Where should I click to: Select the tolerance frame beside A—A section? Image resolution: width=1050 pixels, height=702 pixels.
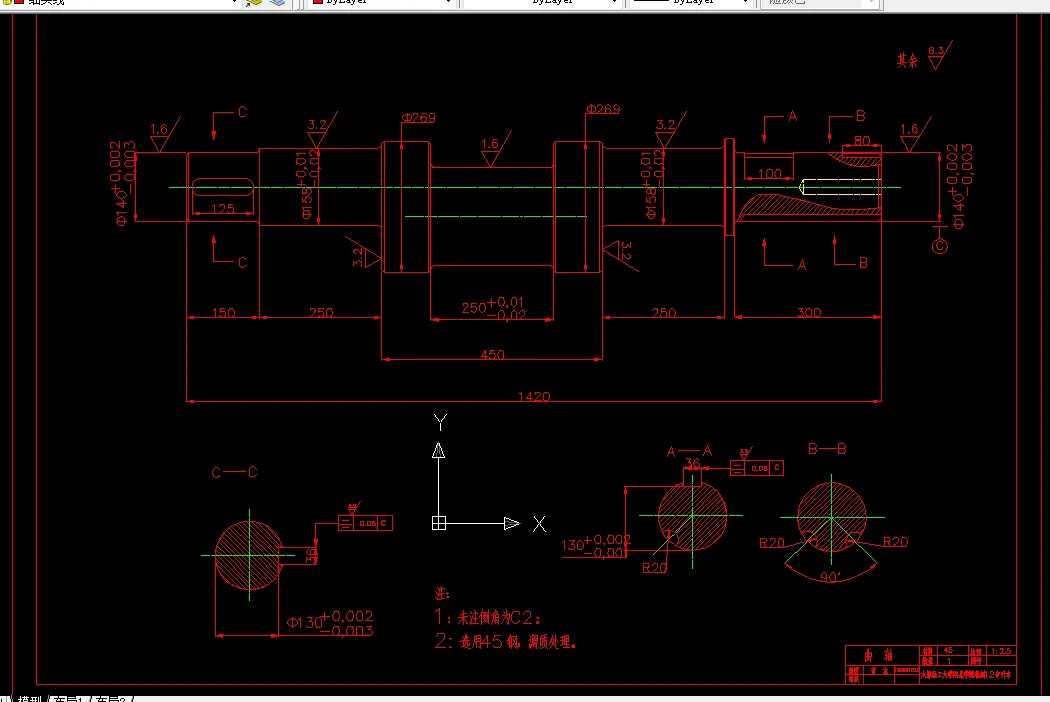pos(757,468)
